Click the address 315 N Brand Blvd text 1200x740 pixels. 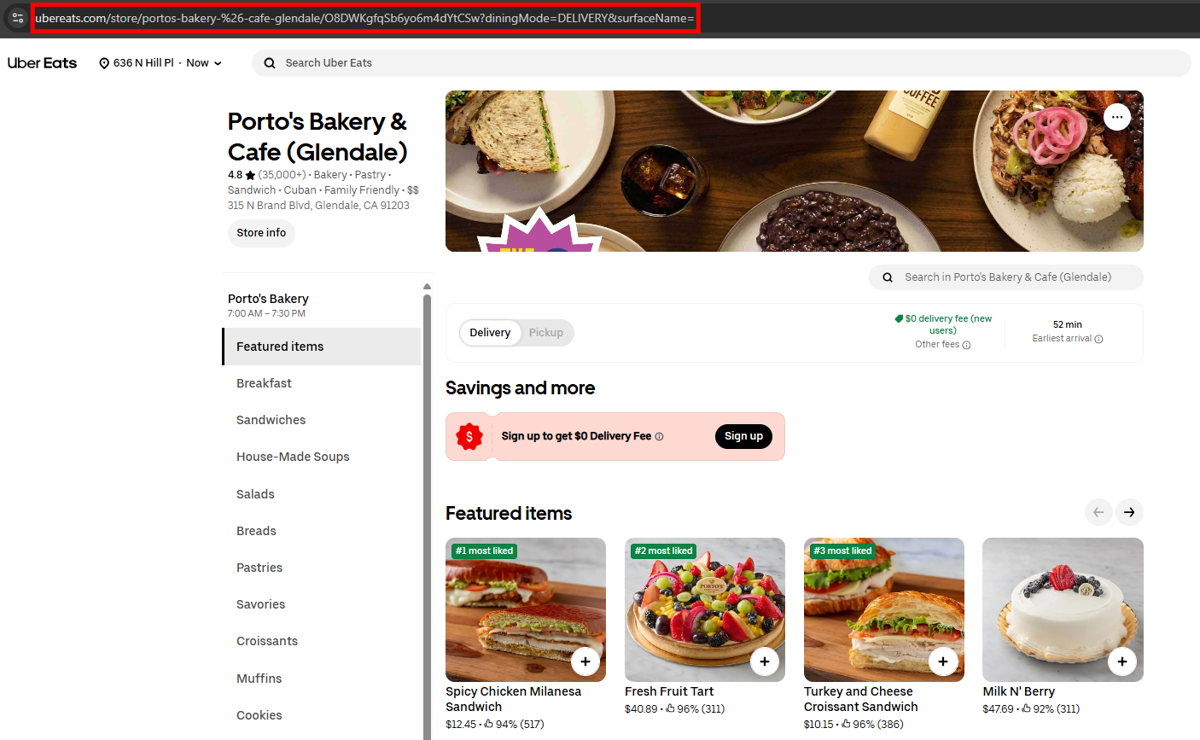click(318, 206)
